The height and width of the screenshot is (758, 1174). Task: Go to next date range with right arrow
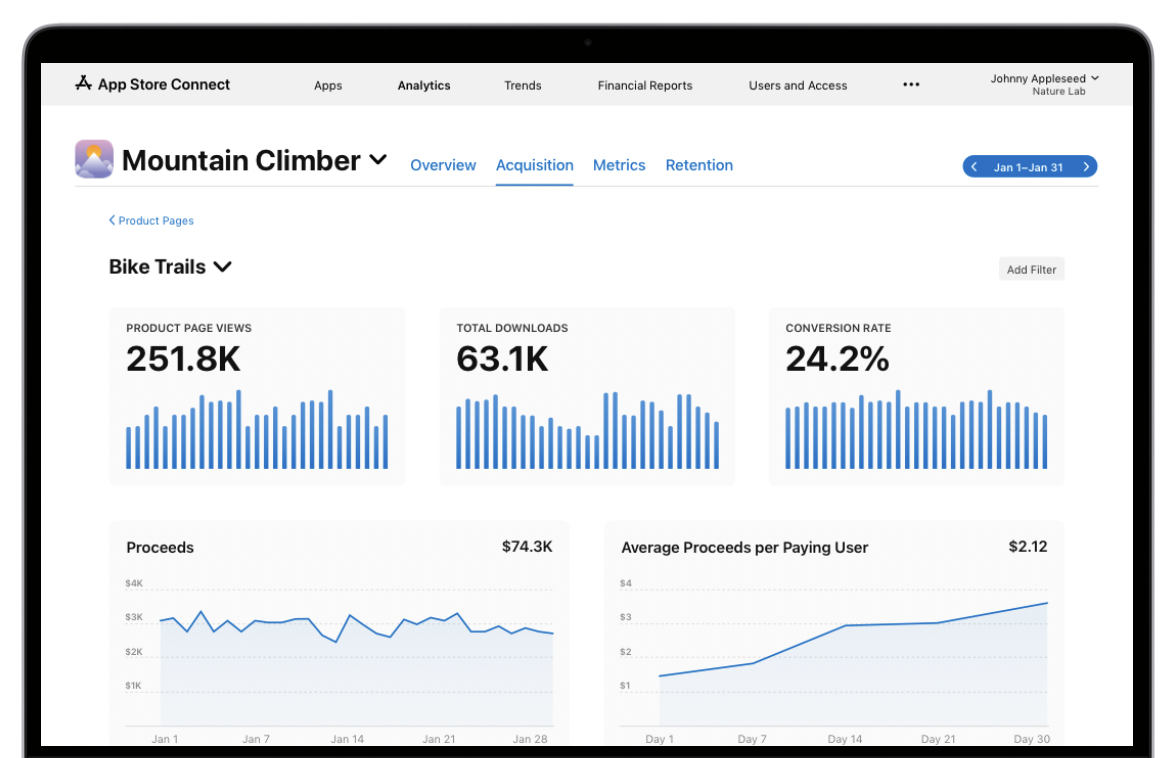1086,167
